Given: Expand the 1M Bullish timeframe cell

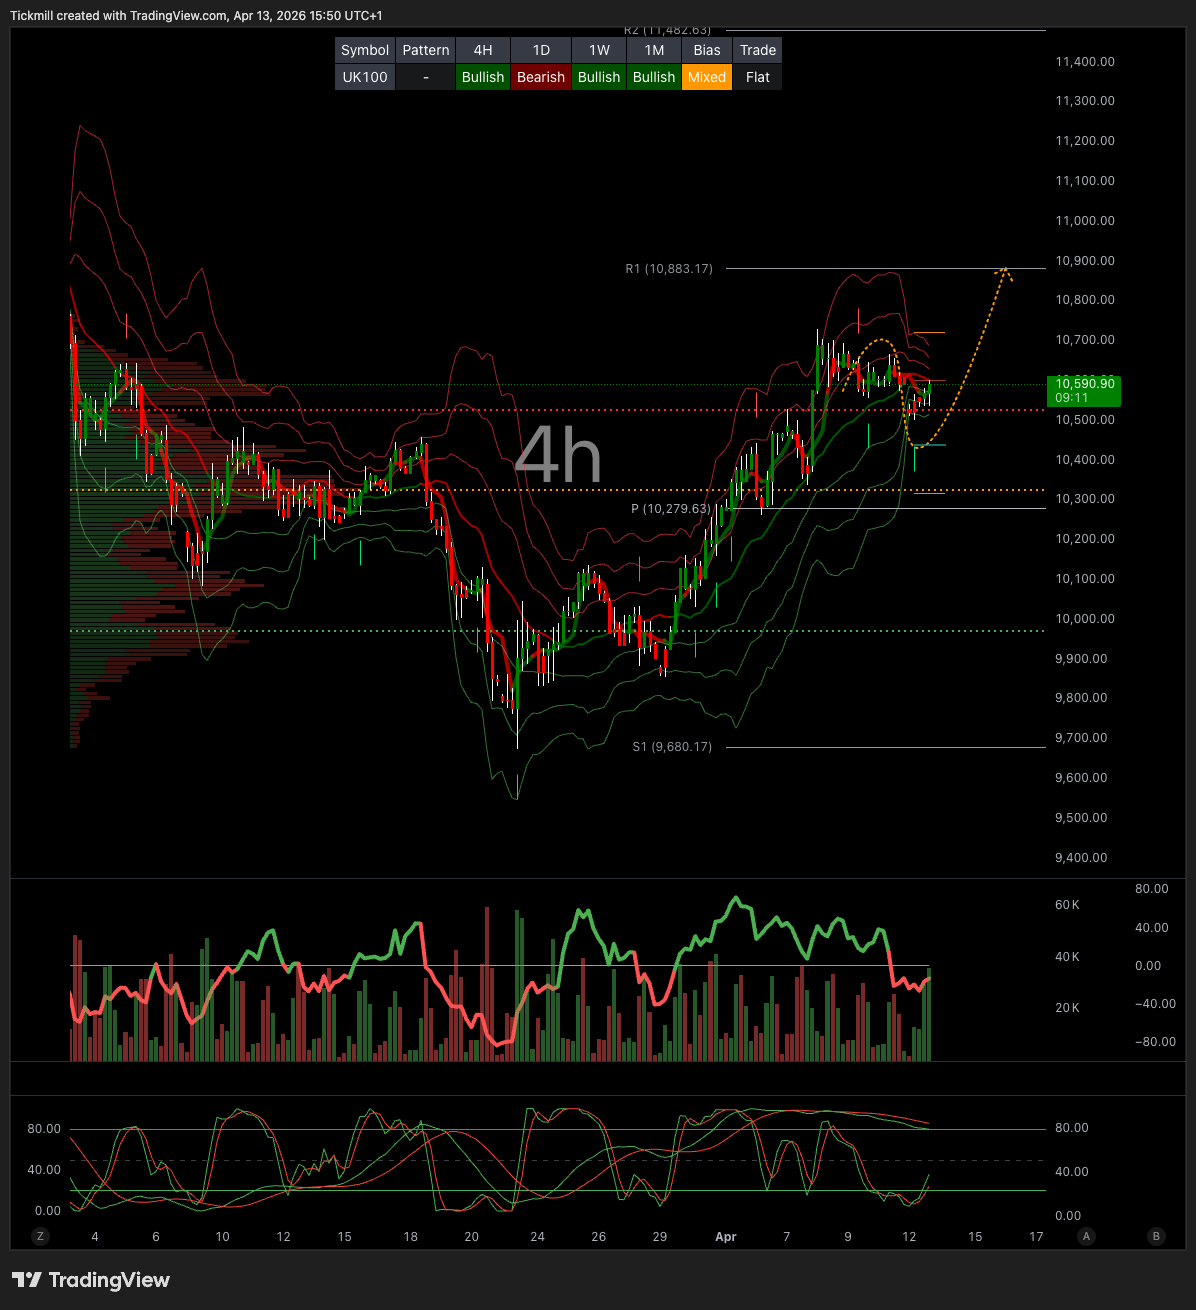Looking at the screenshot, I should tap(654, 77).
